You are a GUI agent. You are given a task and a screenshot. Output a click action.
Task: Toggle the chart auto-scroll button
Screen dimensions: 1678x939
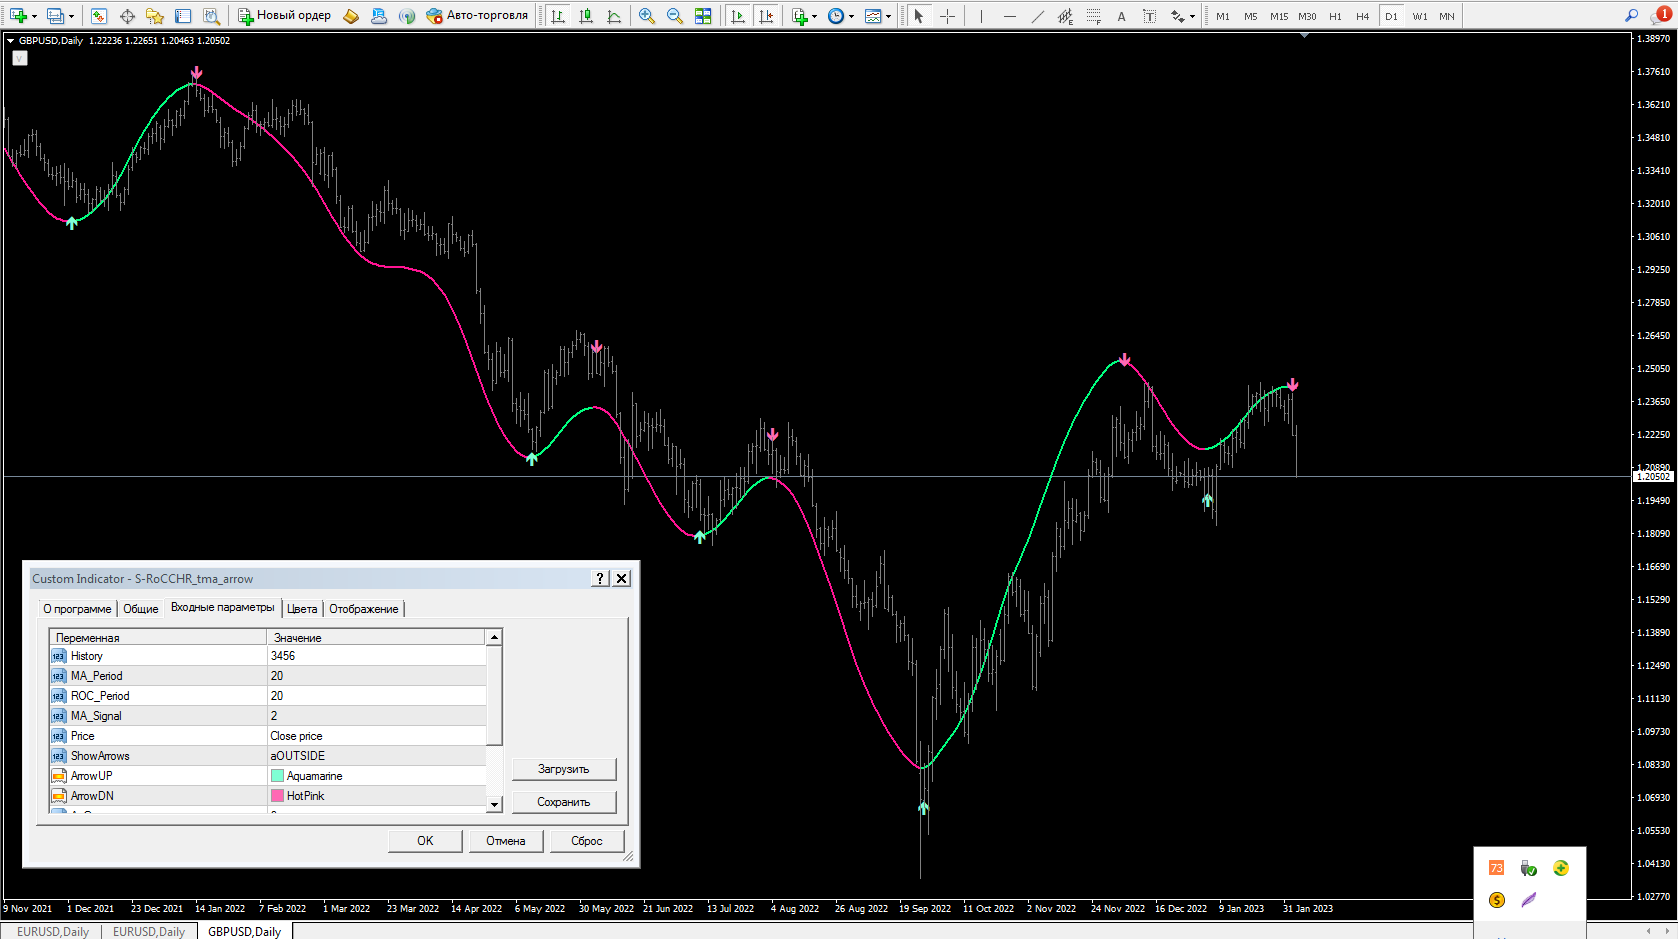point(738,16)
